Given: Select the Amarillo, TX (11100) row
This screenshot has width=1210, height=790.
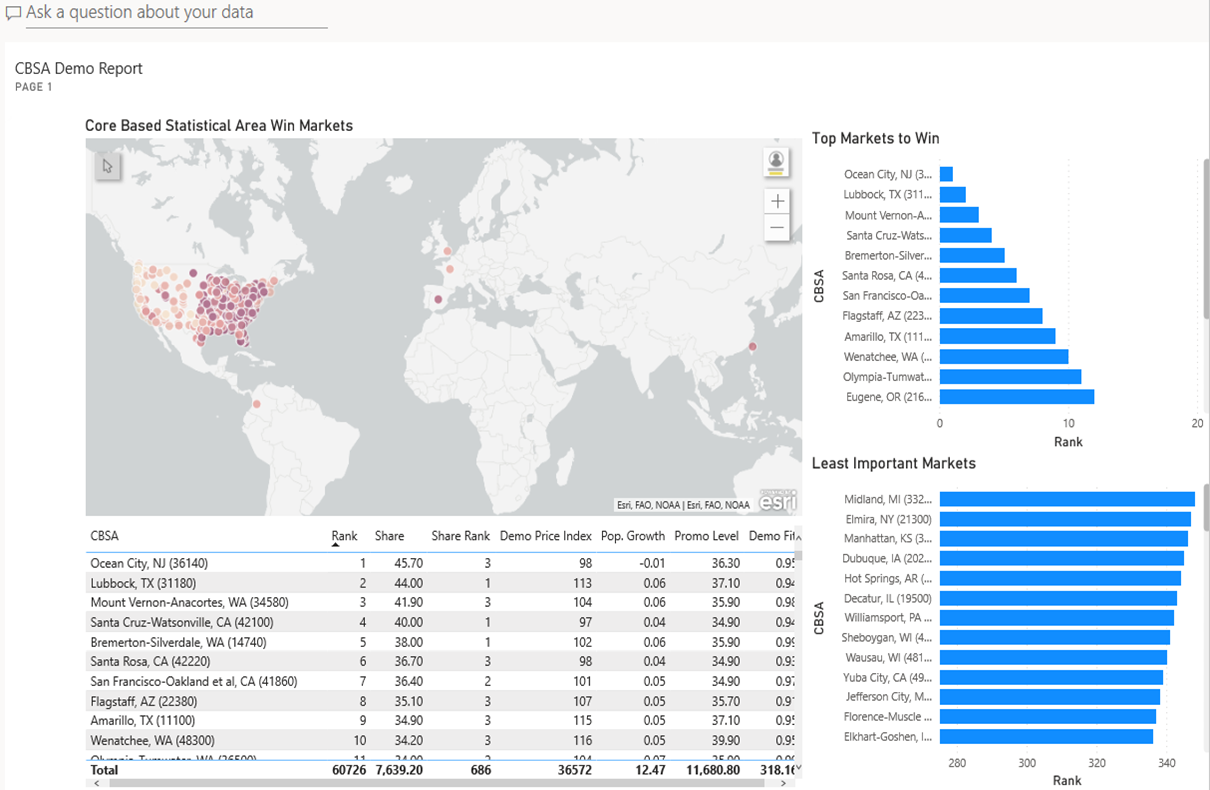Looking at the screenshot, I should pyautogui.click(x=441, y=720).
